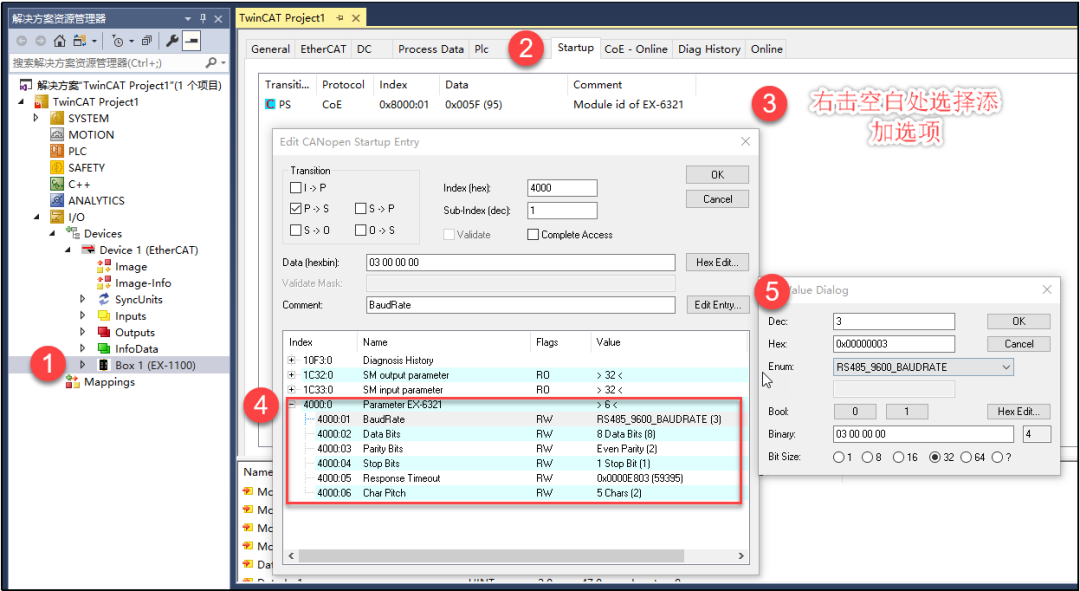Collapse the I/O tree node

37,218
